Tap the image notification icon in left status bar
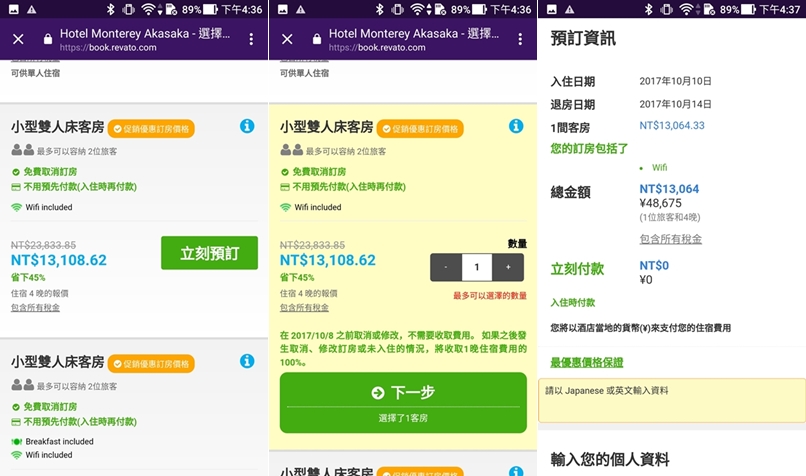 coord(14,9)
